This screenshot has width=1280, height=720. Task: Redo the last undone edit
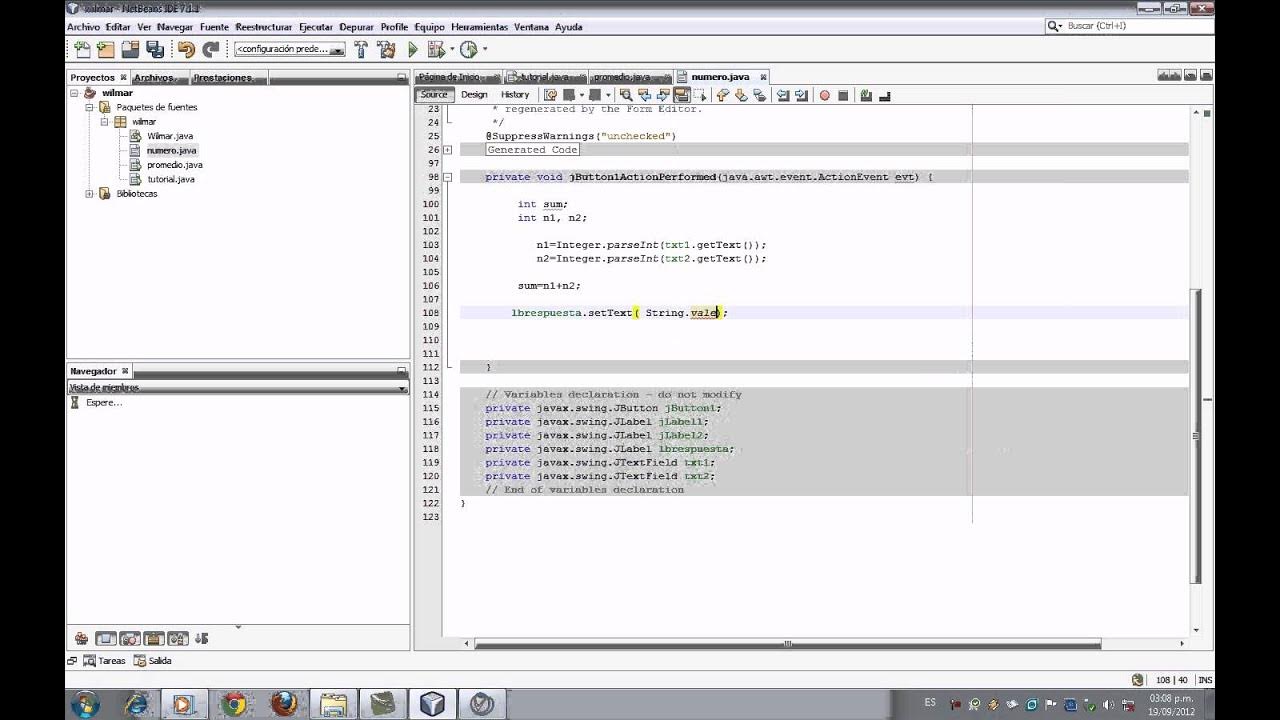210,49
